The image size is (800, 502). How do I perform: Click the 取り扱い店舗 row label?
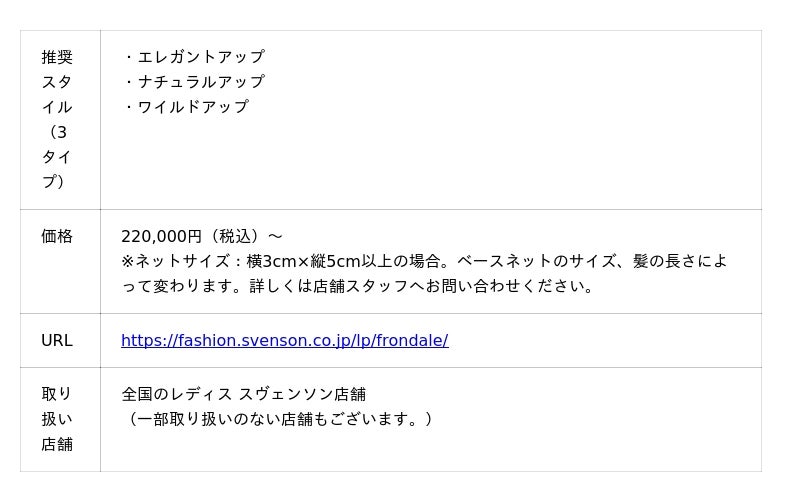[57, 419]
